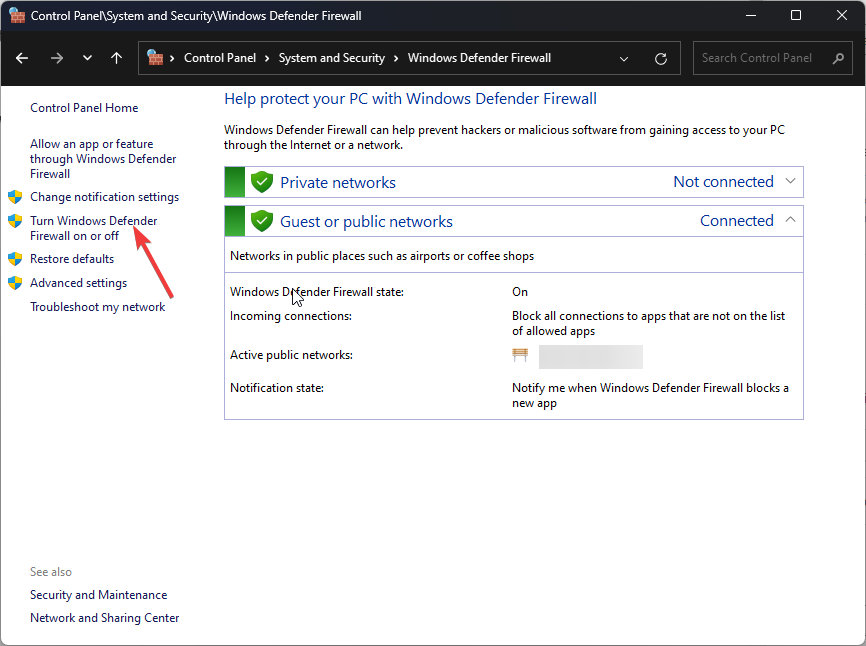866x646 pixels.
Task: Click the Back navigation arrow
Action: 22,58
